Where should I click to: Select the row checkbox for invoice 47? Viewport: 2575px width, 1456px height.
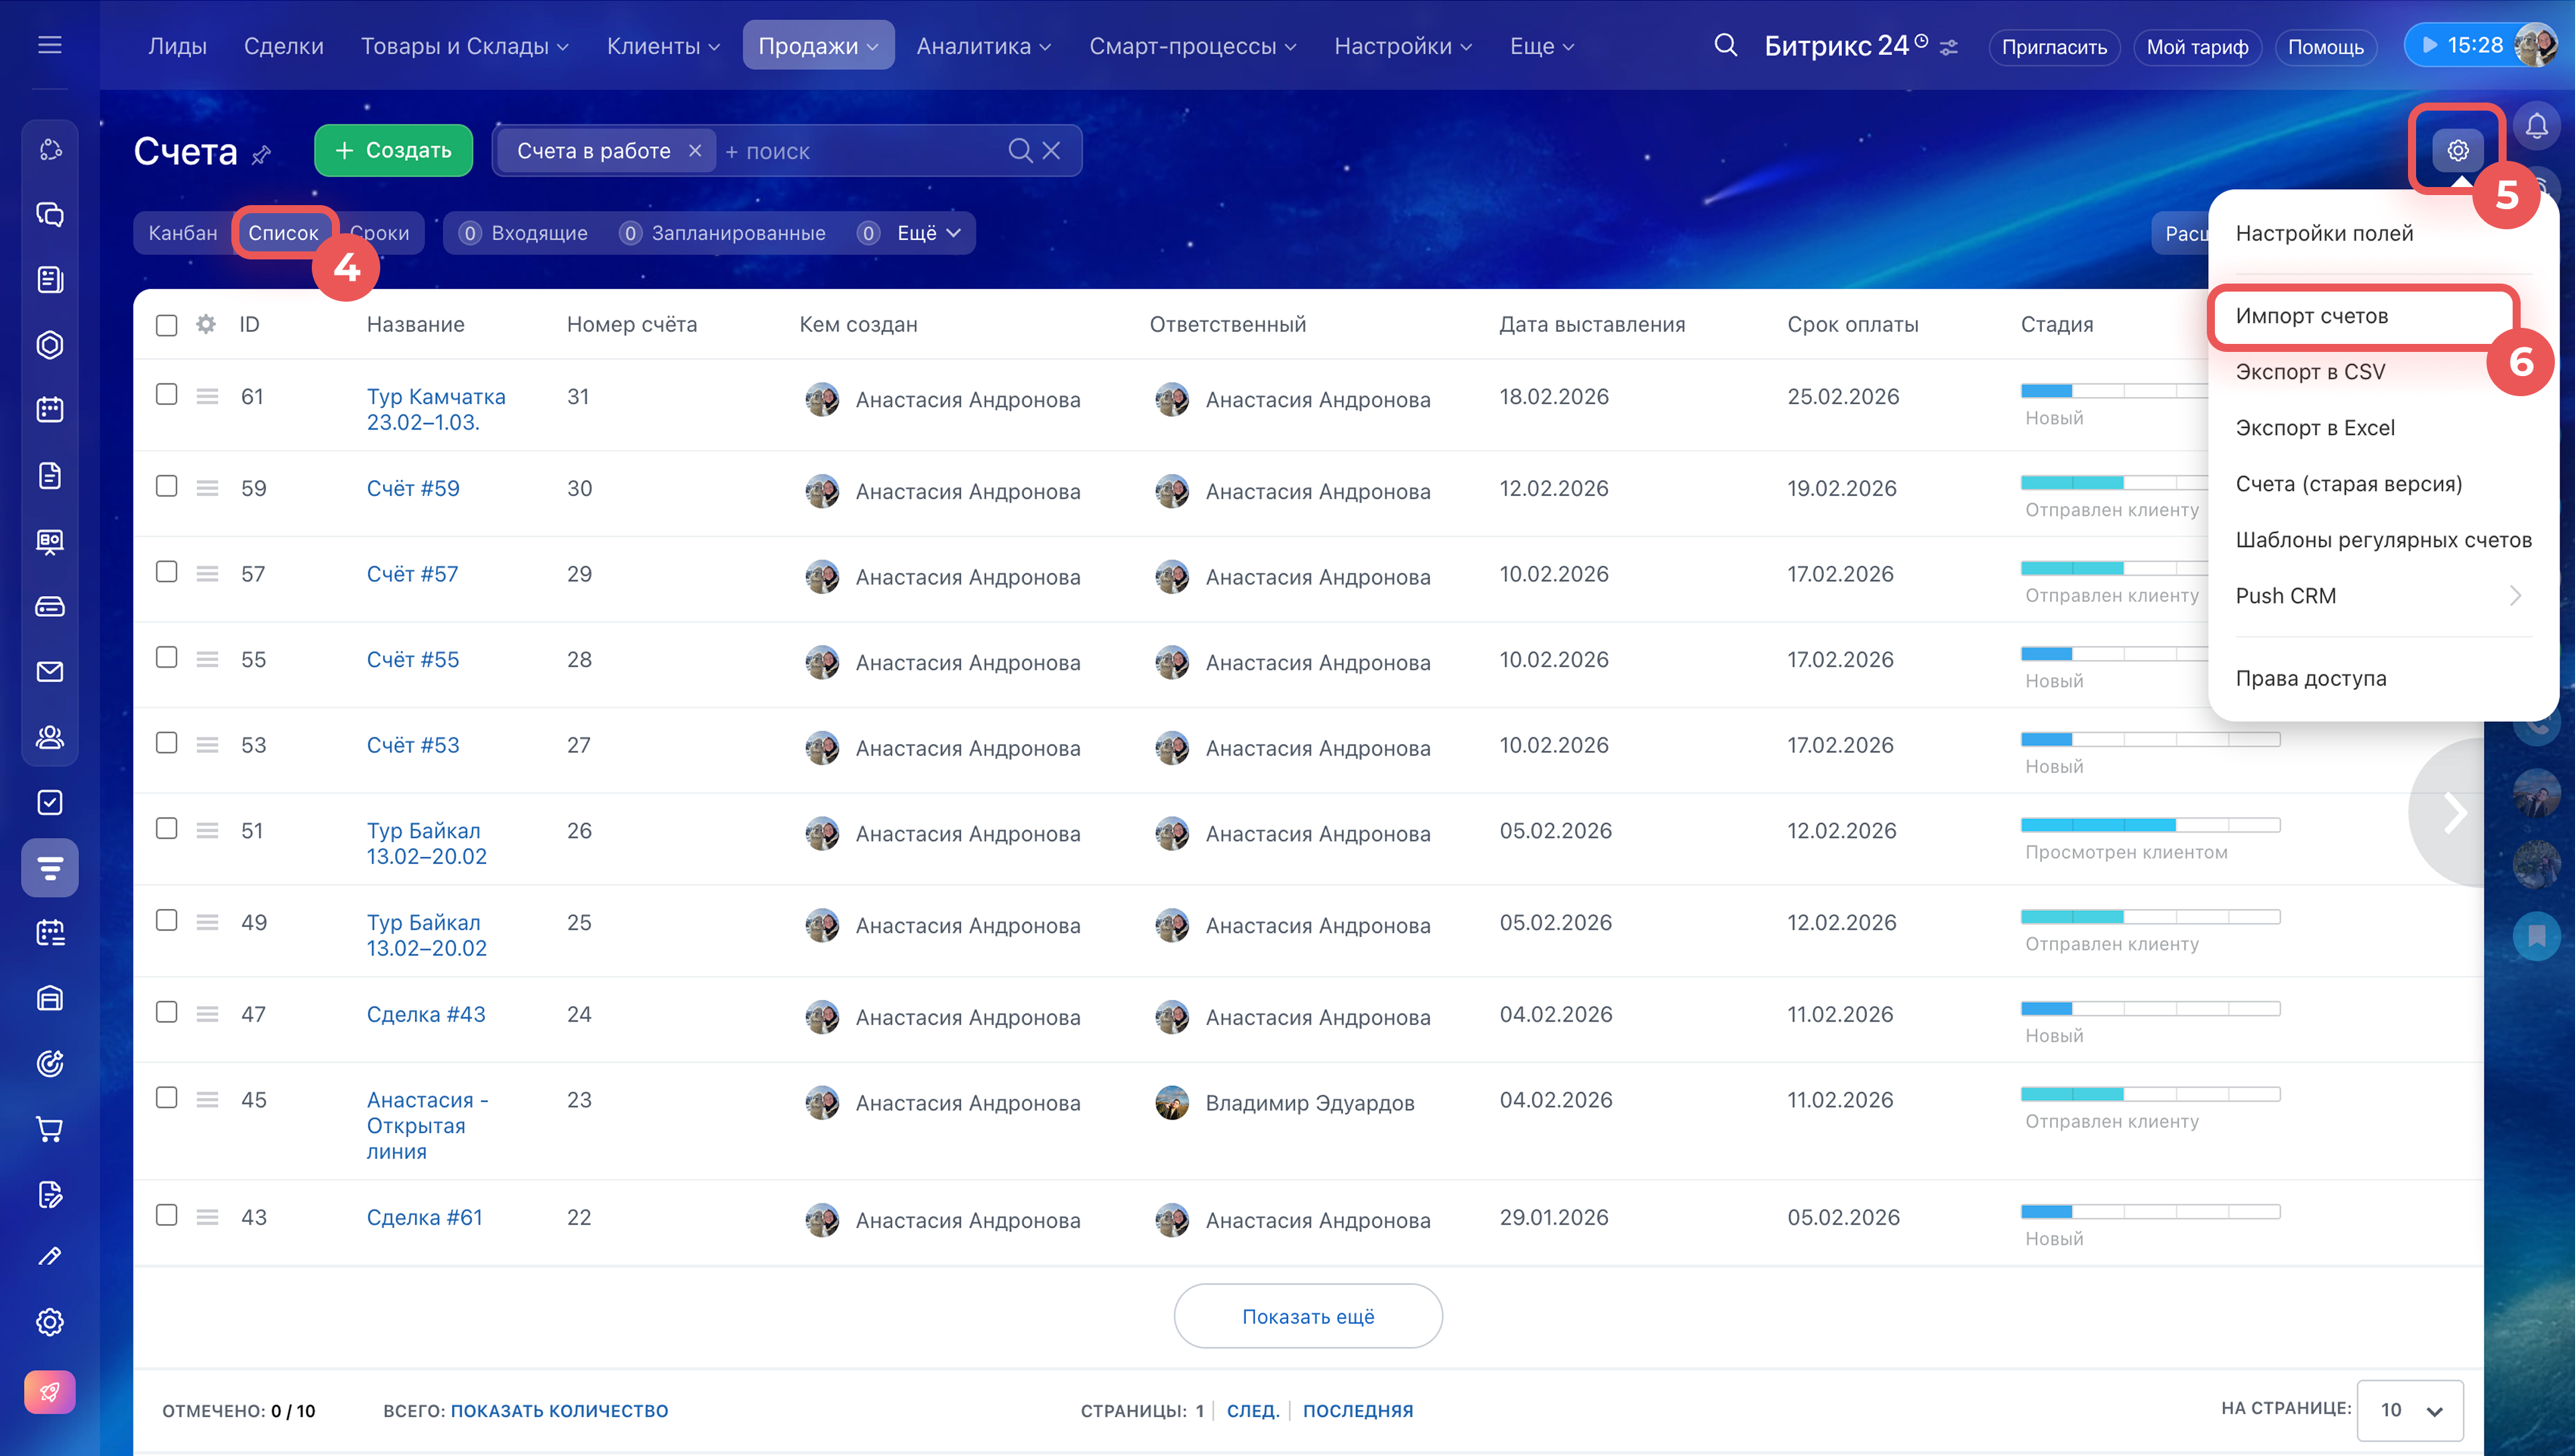pos(167,1012)
